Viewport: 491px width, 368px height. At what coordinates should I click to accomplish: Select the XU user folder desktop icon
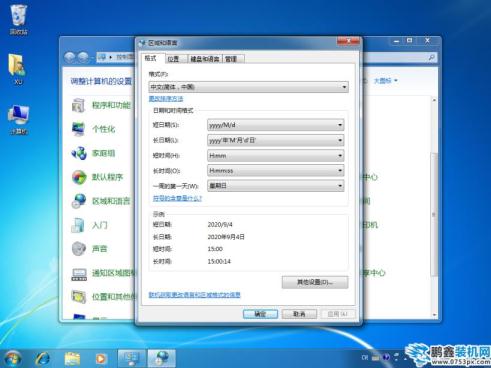pyautogui.click(x=18, y=69)
